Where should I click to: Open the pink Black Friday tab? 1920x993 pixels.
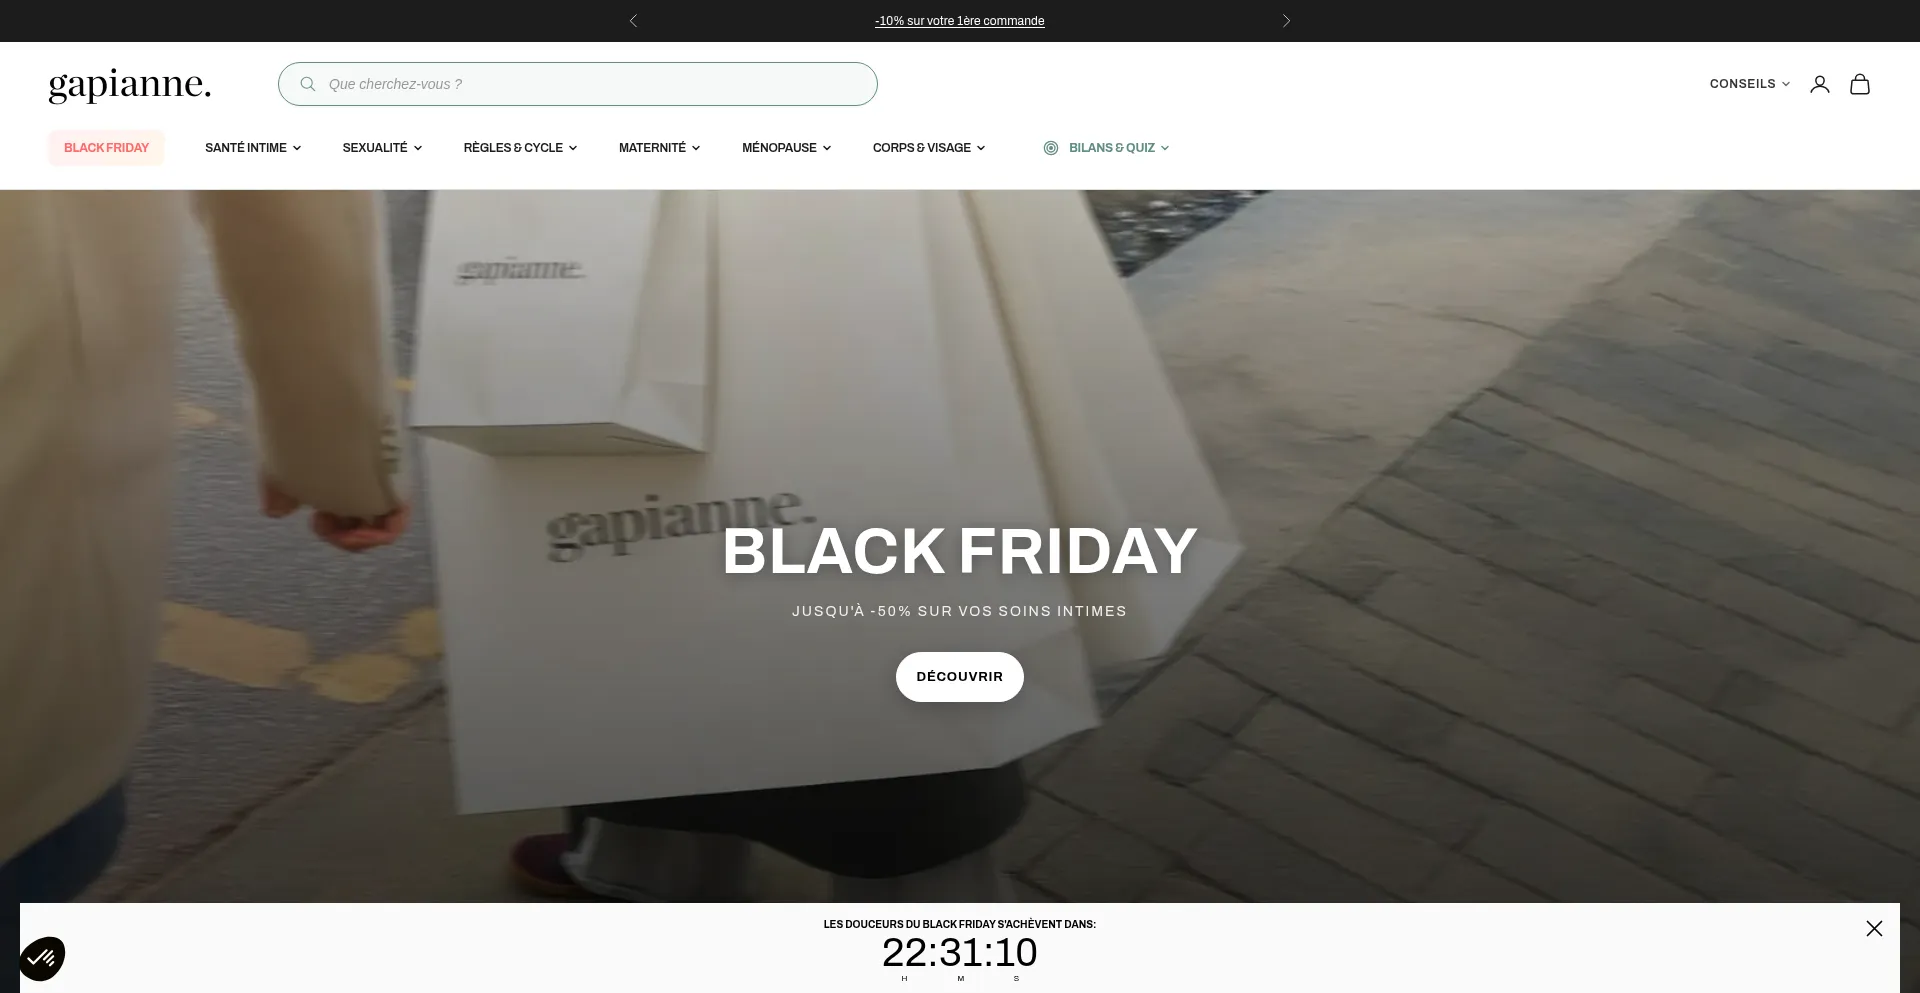pos(106,148)
